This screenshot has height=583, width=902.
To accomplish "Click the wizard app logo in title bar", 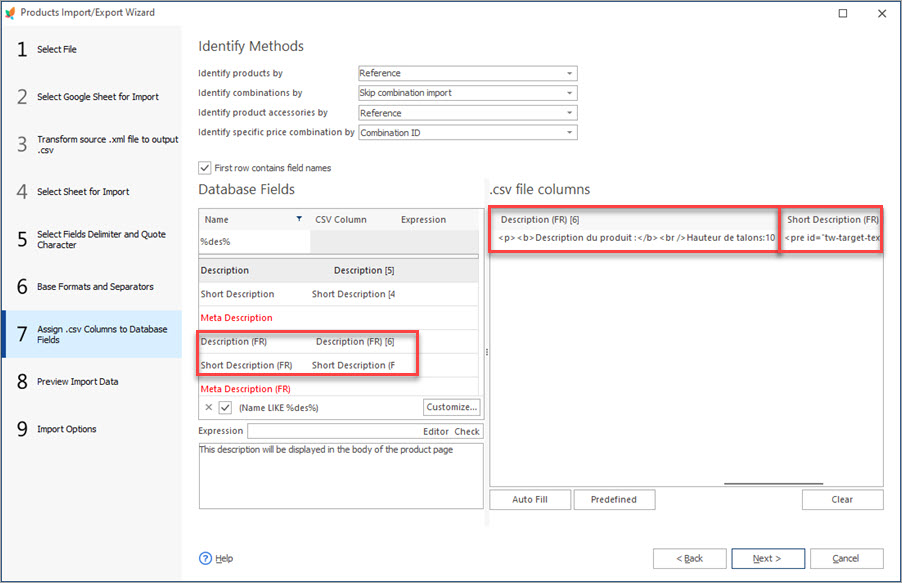I will (10, 13).
